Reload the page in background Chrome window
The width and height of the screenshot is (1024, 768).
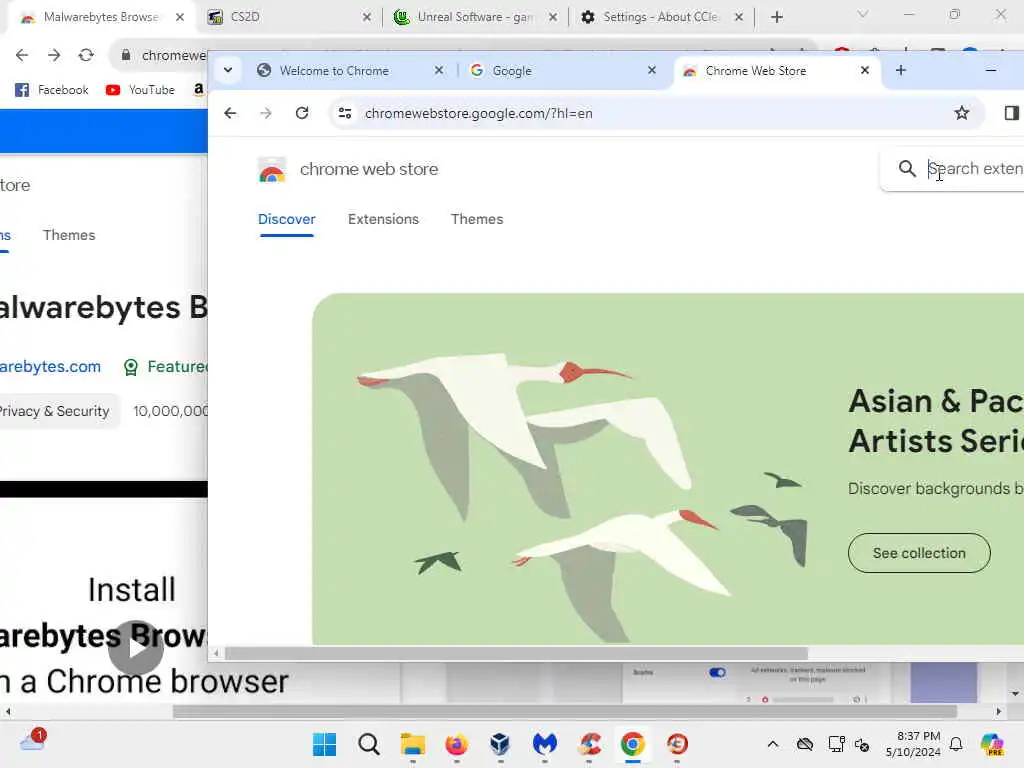point(86,56)
